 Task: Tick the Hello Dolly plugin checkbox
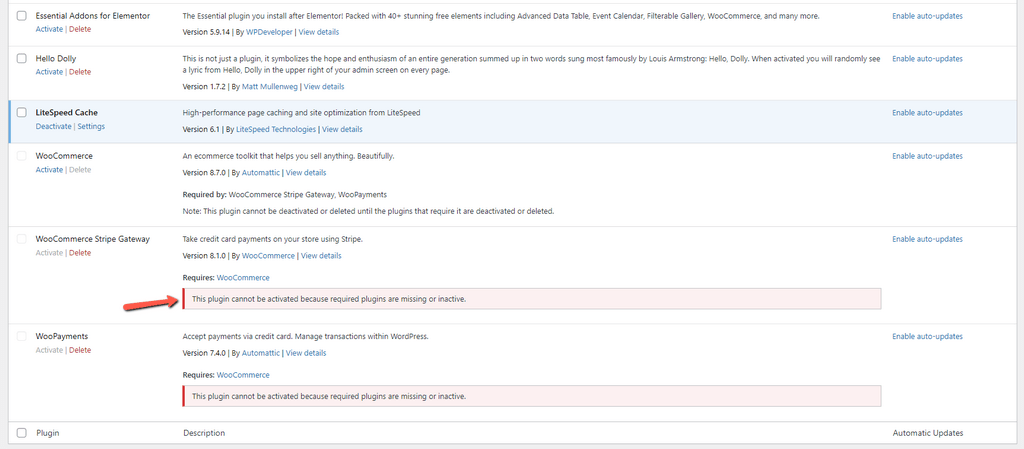pyautogui.click(x=22, y=59)
